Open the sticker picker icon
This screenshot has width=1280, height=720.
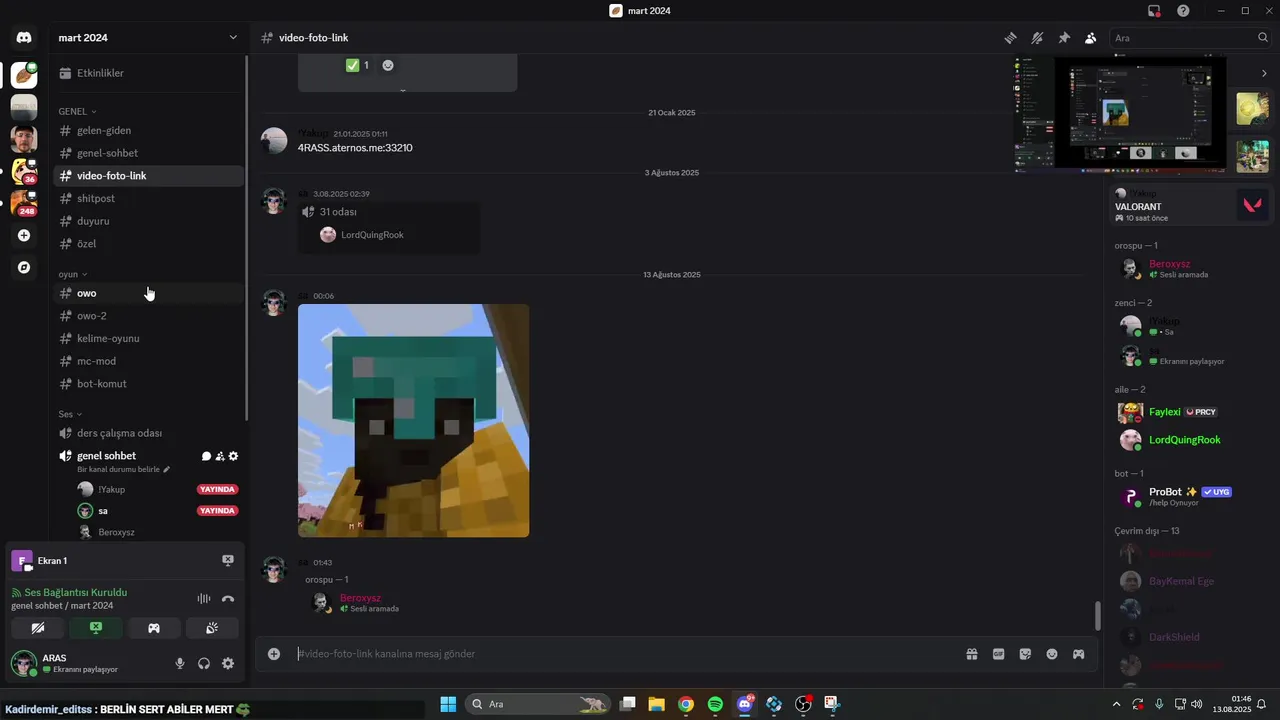tap(1025, 654)
